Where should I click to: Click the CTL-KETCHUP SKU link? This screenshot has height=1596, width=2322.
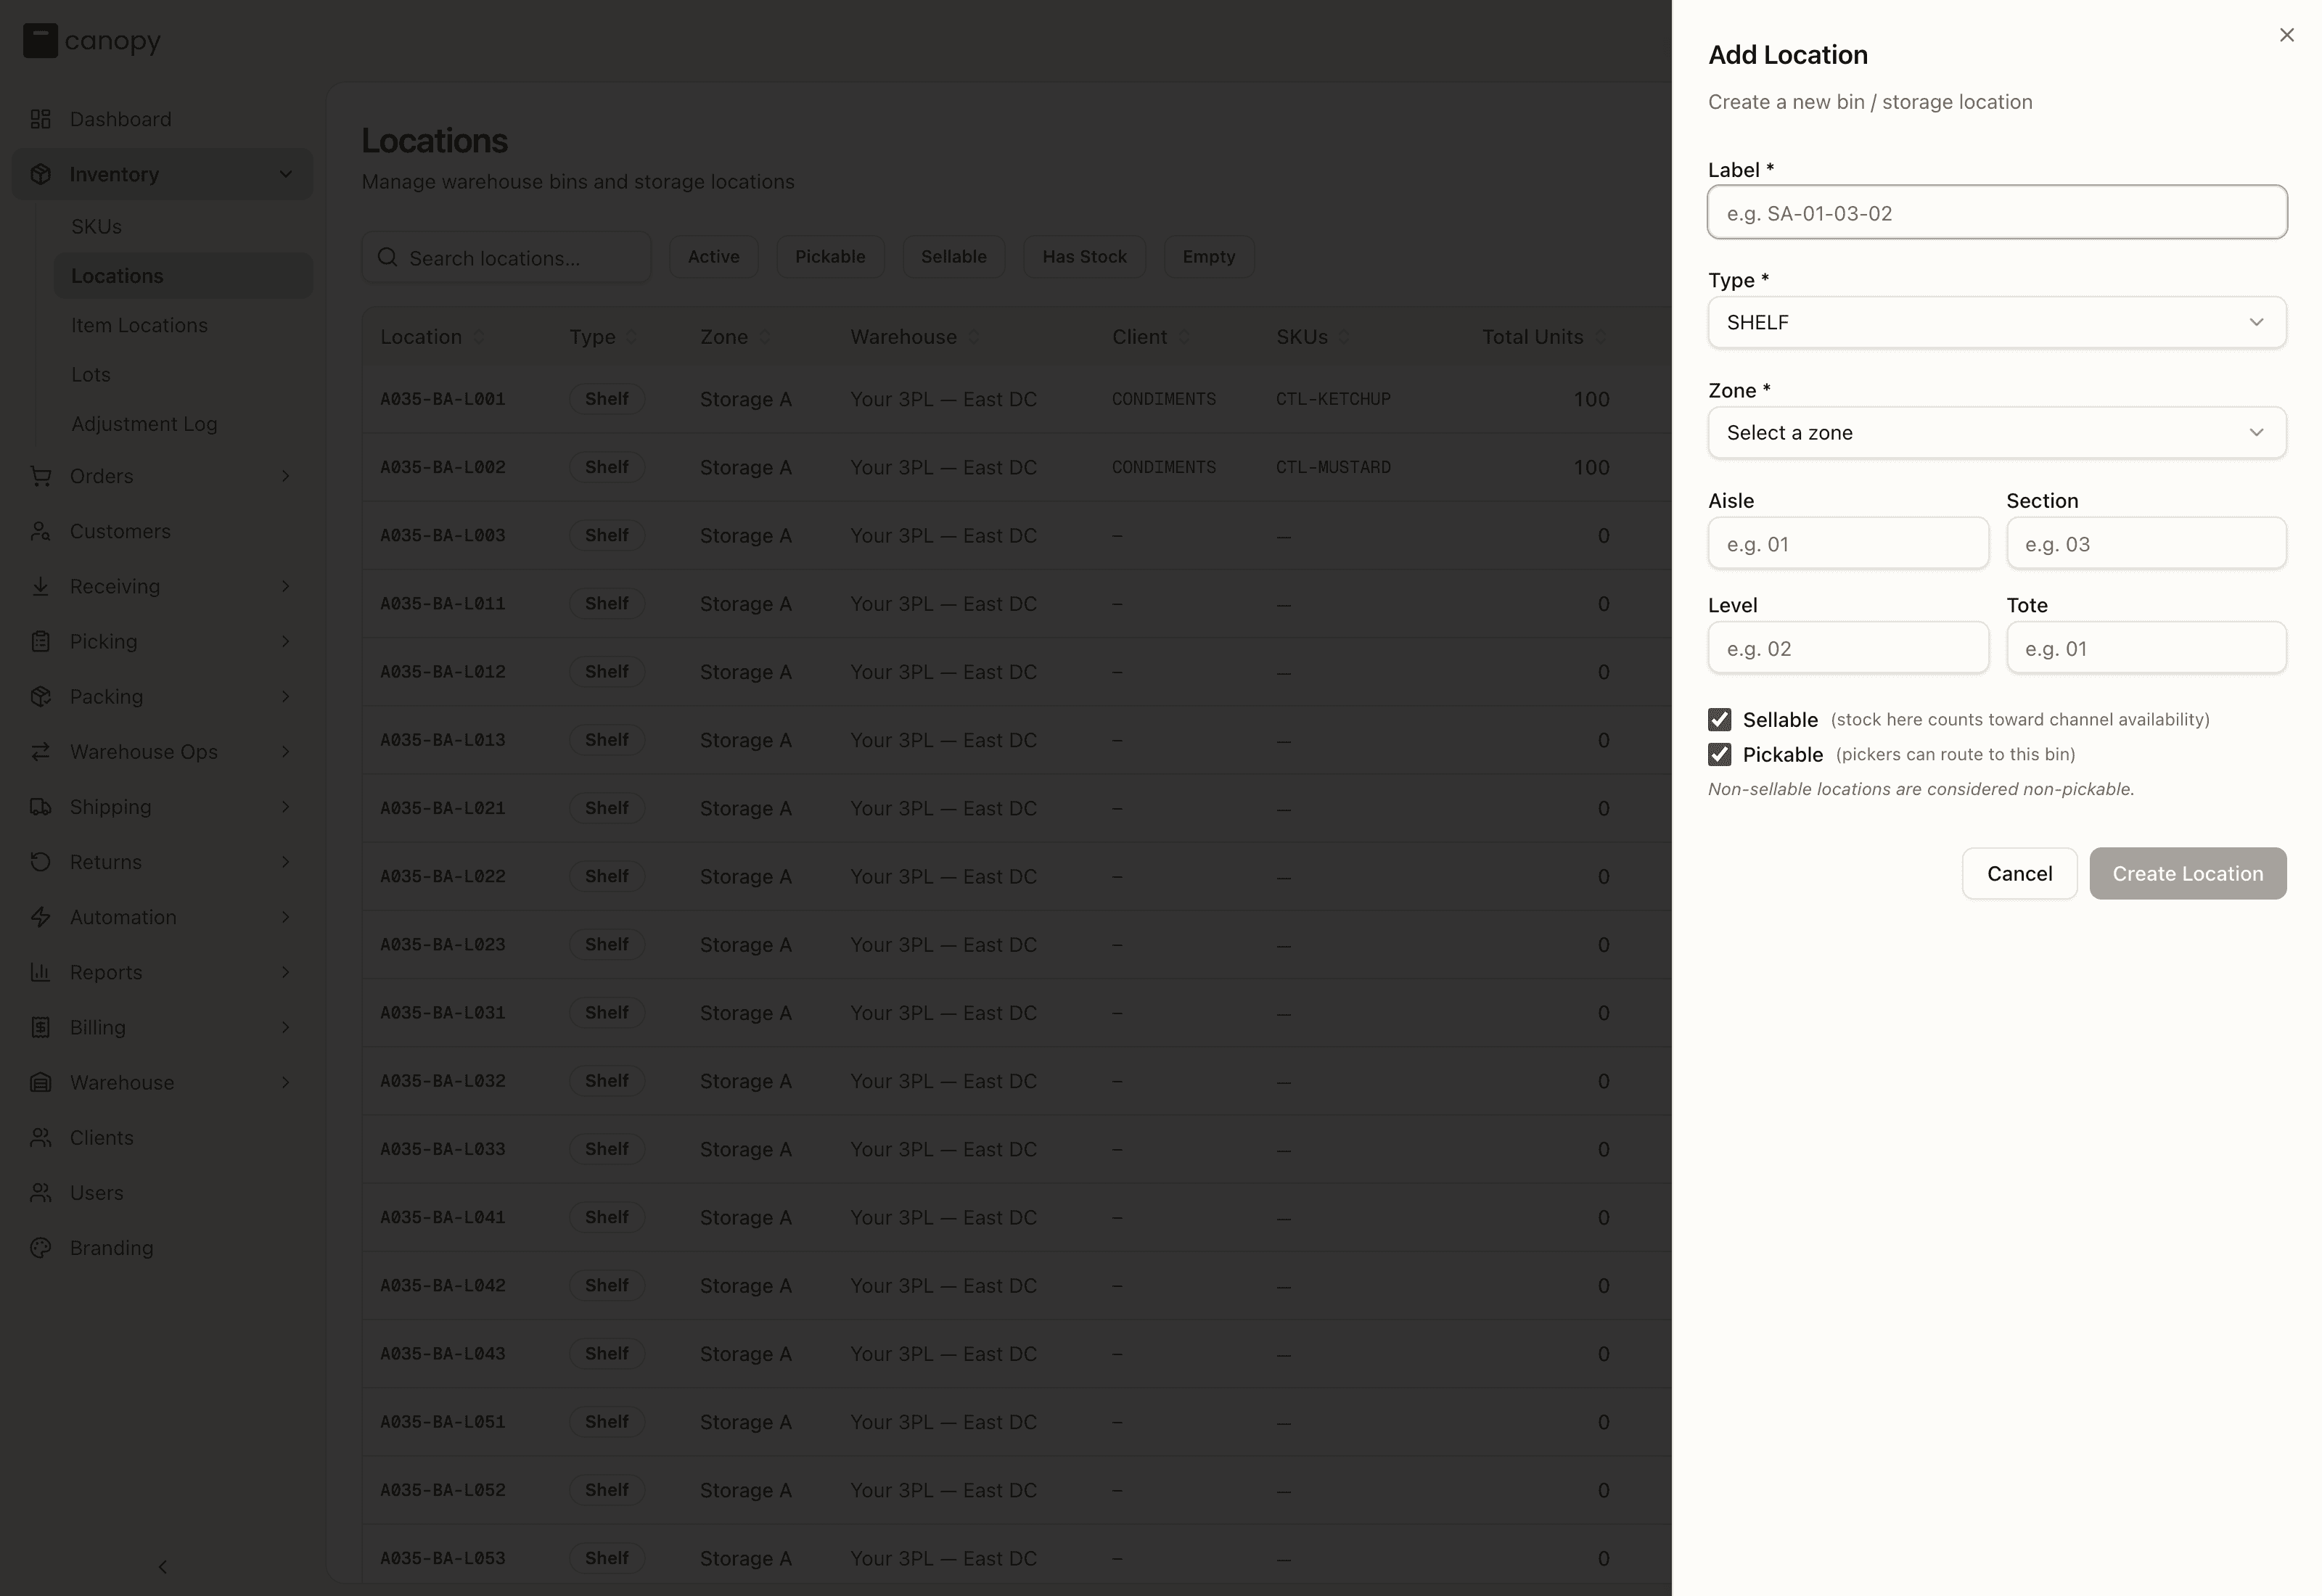click(x=1333, y=399)
